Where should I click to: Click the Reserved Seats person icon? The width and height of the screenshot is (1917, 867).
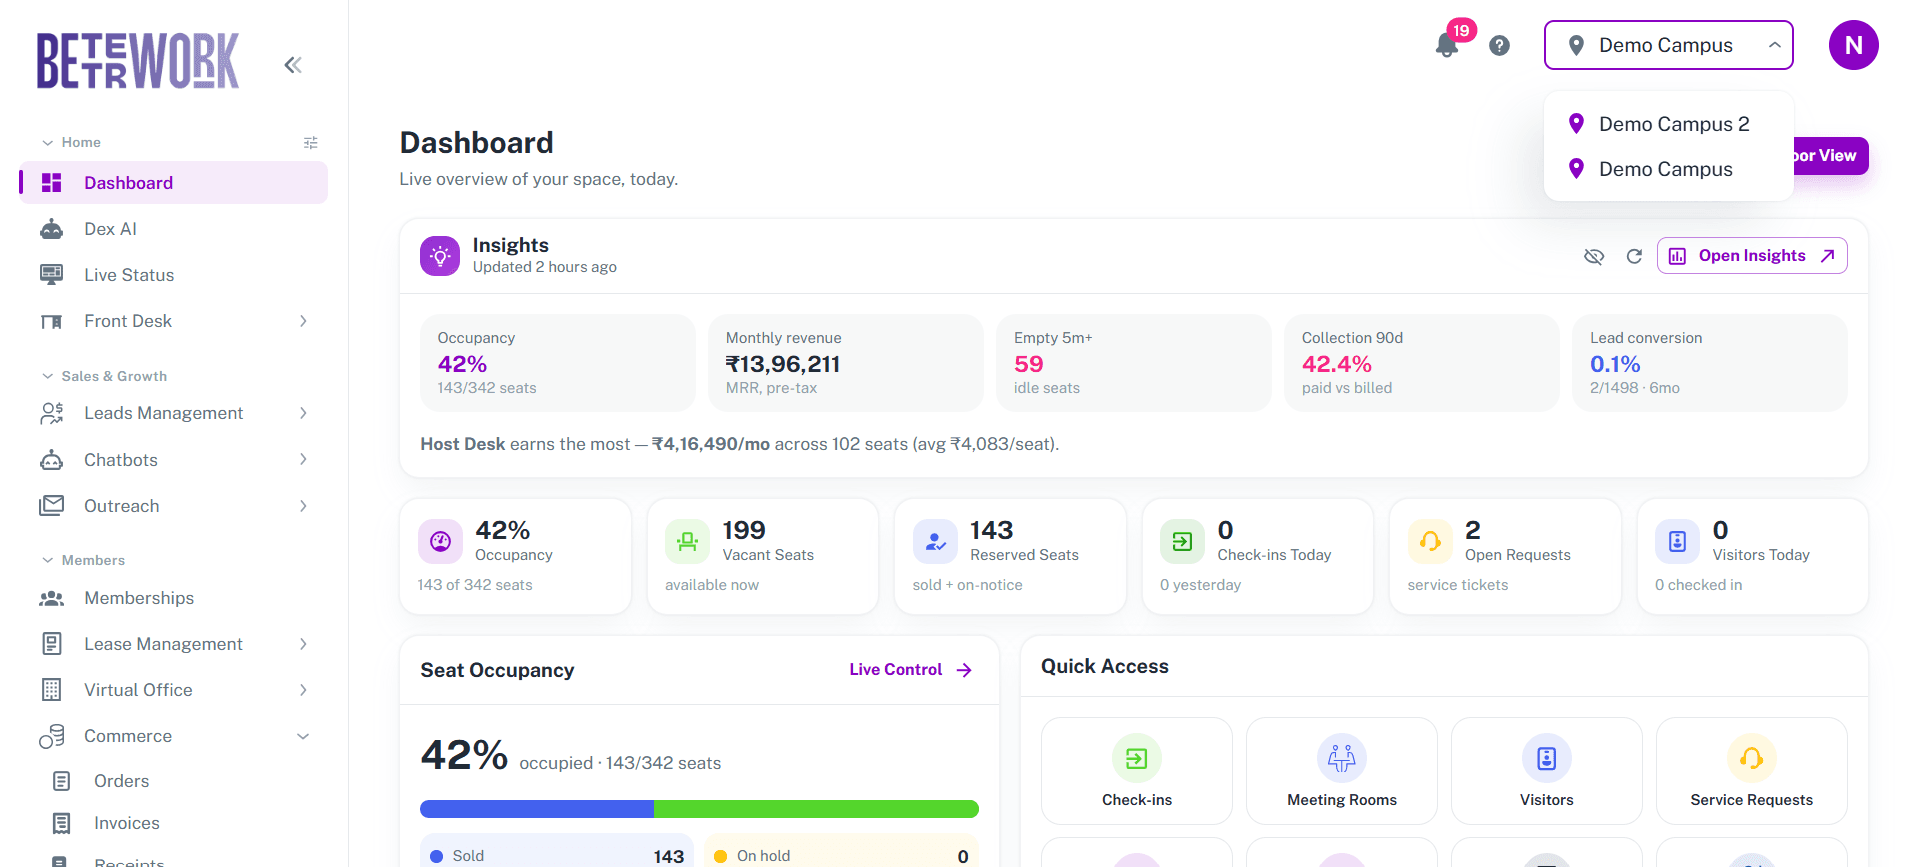935,542
